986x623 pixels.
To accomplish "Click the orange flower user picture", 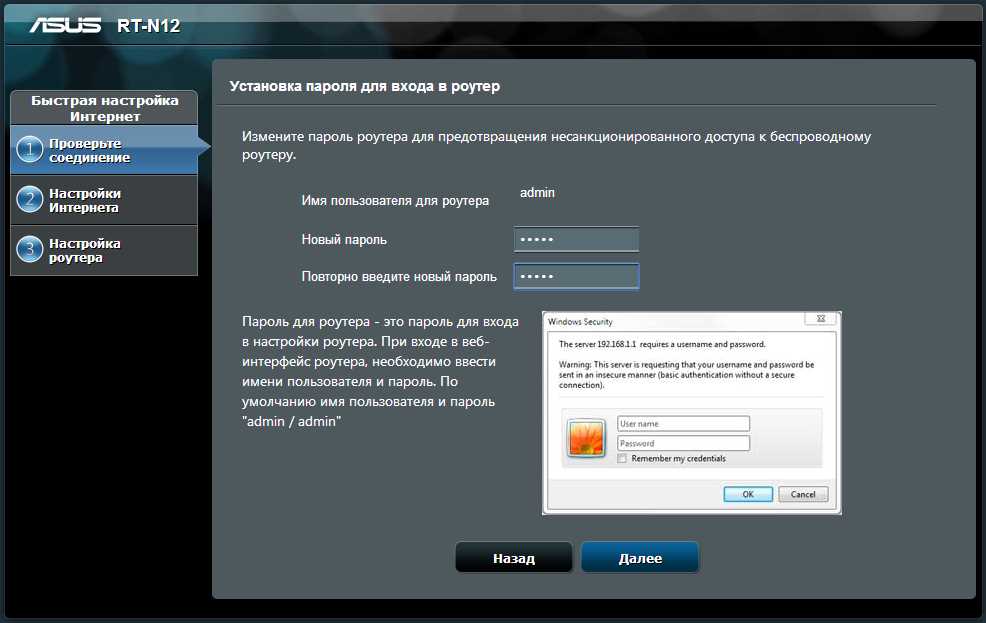I will click(586, 438).
